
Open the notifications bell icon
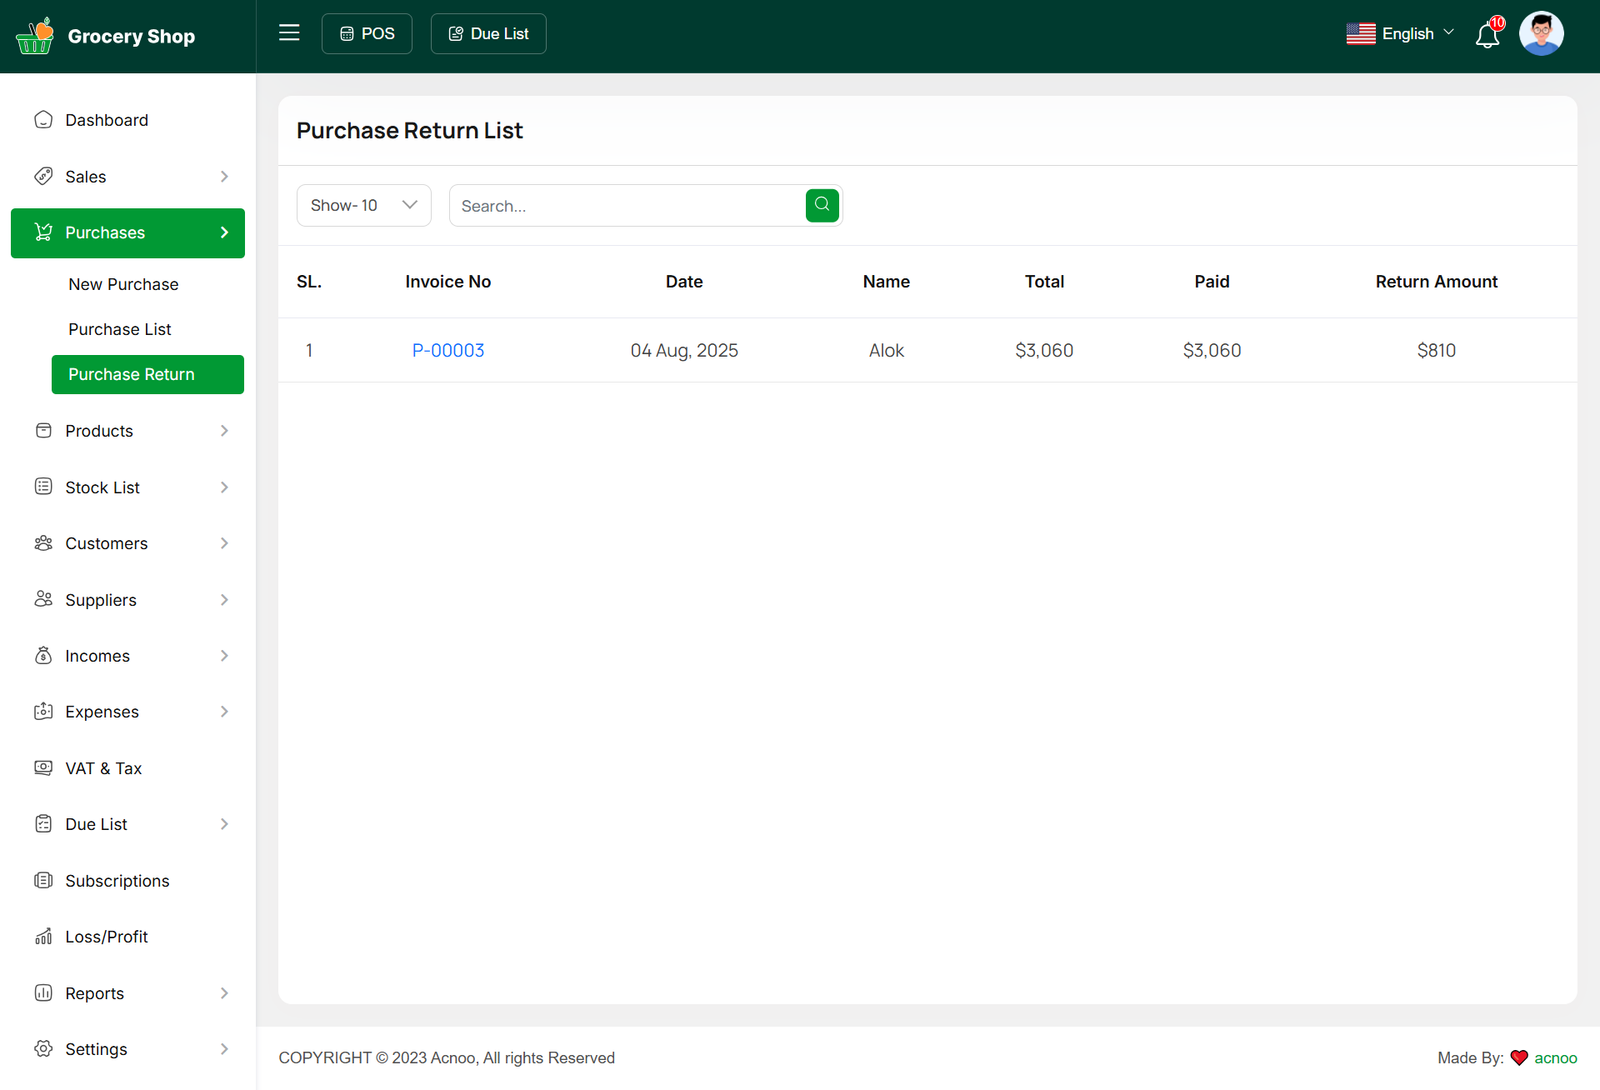[1487, 35]
